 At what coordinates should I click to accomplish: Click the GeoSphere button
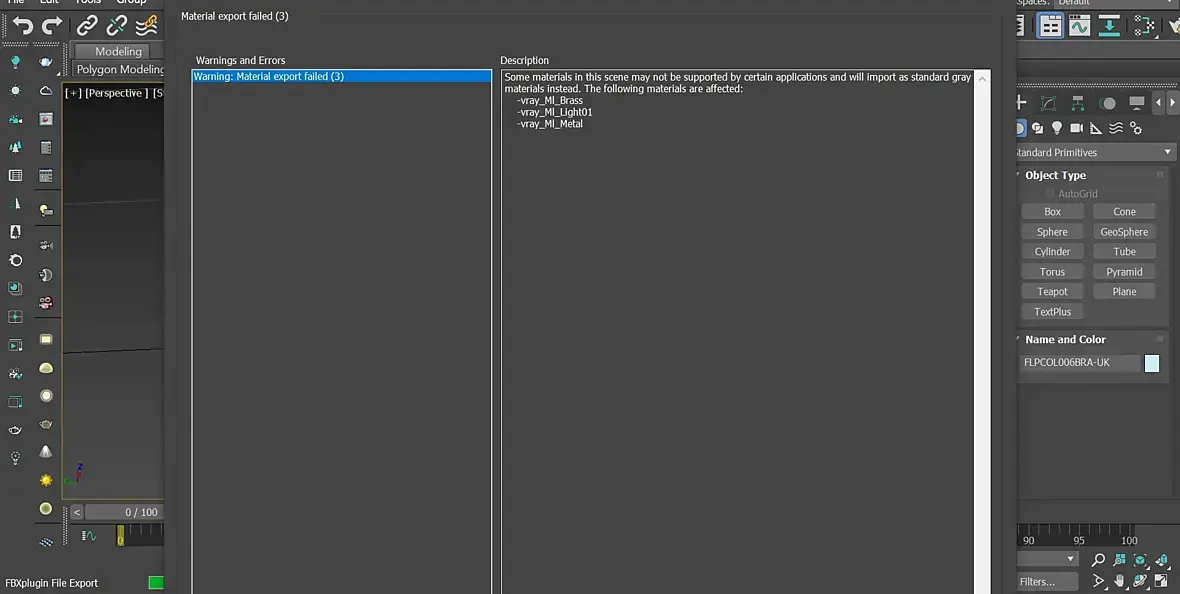click(x=1124, y=232)
